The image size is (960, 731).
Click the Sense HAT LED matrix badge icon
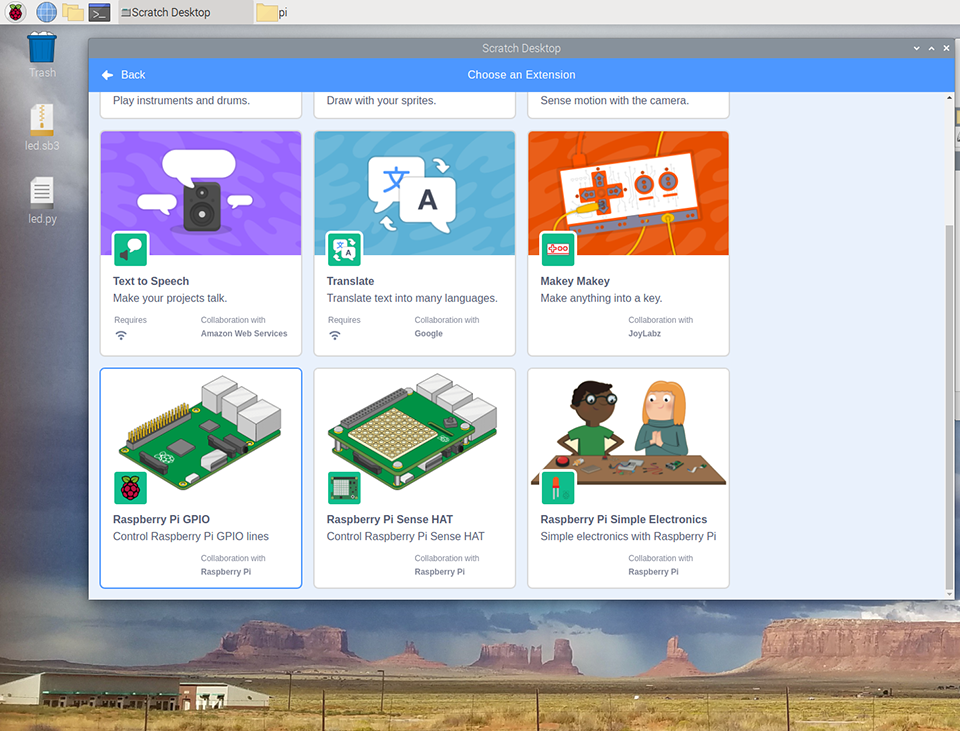(344, 488)
